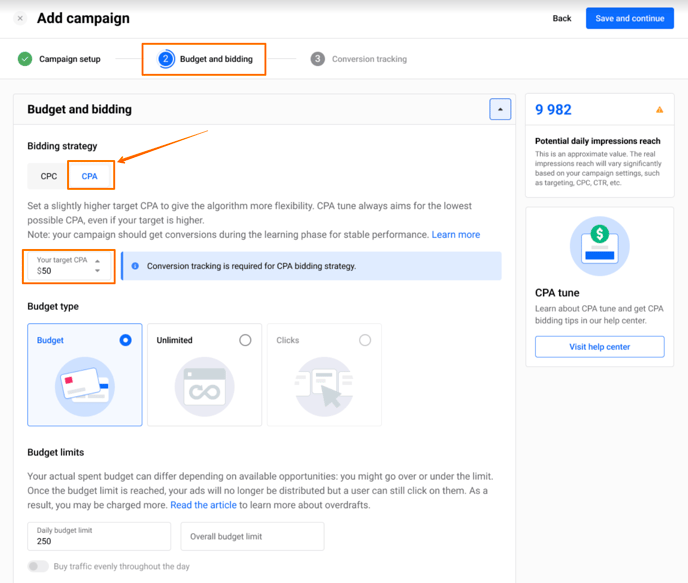688x583 pixels.
Task: Select the Unlimited budget type radio
Action: [245, 340]
